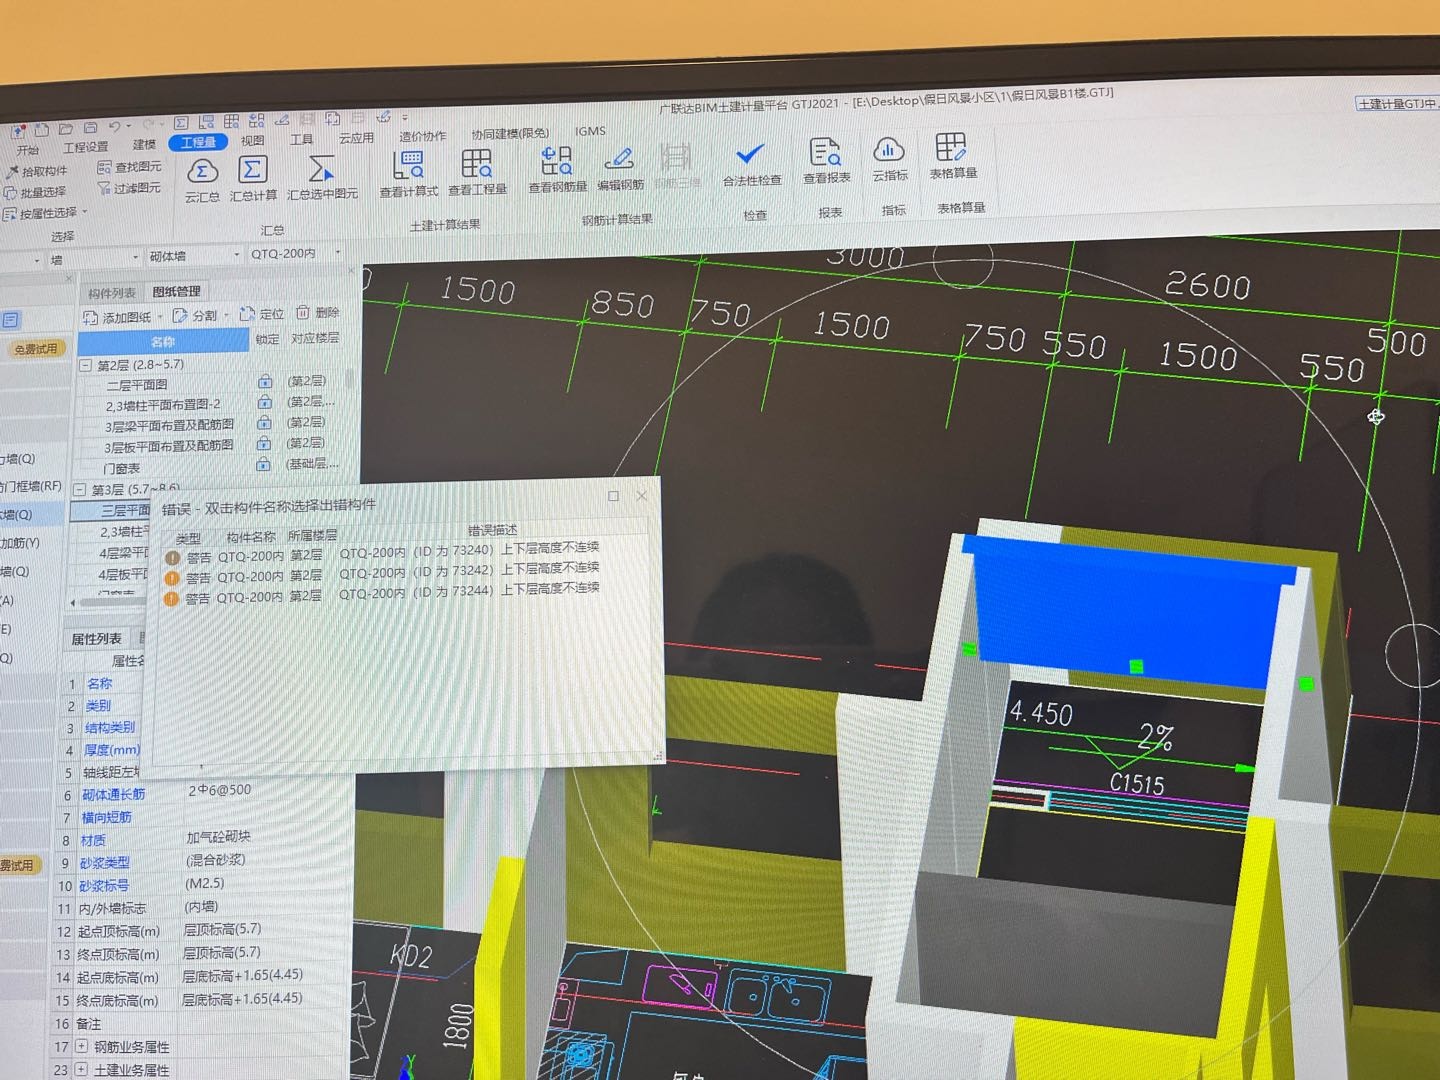Open the QTQ-200内 component dropdown
This screenshot has width=1440, height=1080.
338,252
